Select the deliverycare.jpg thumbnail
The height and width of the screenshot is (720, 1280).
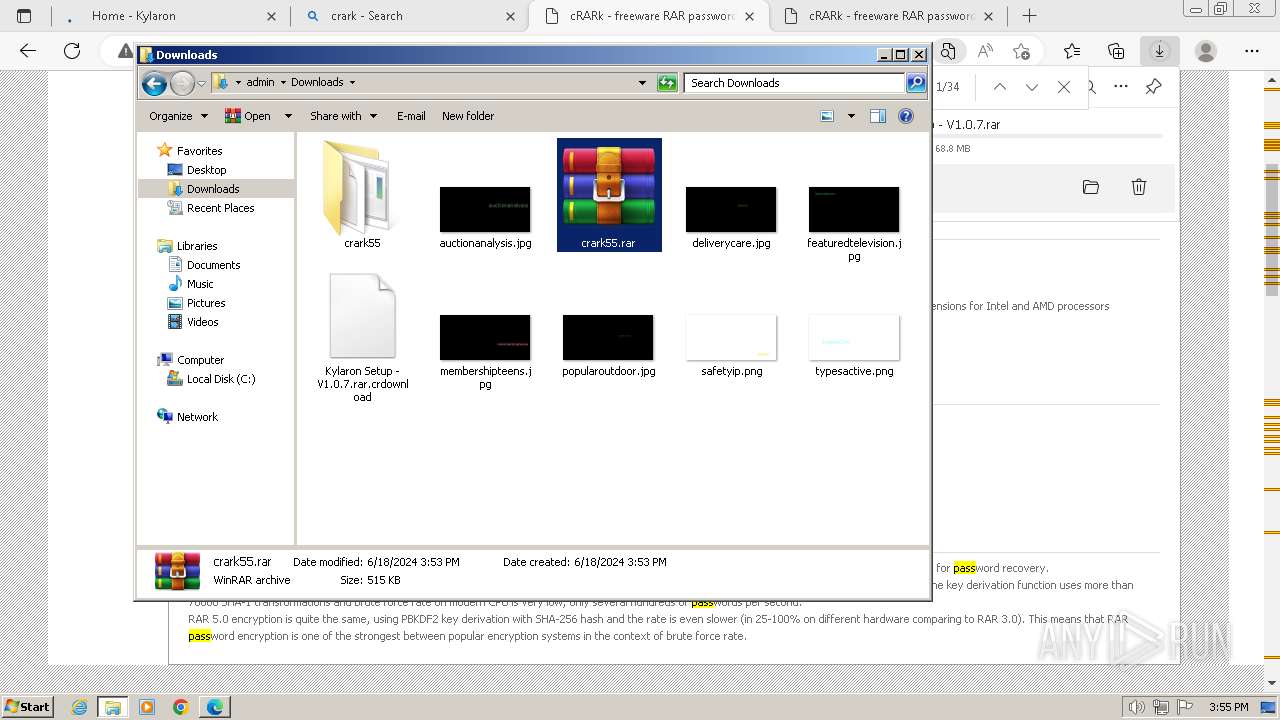pos(731,209)
